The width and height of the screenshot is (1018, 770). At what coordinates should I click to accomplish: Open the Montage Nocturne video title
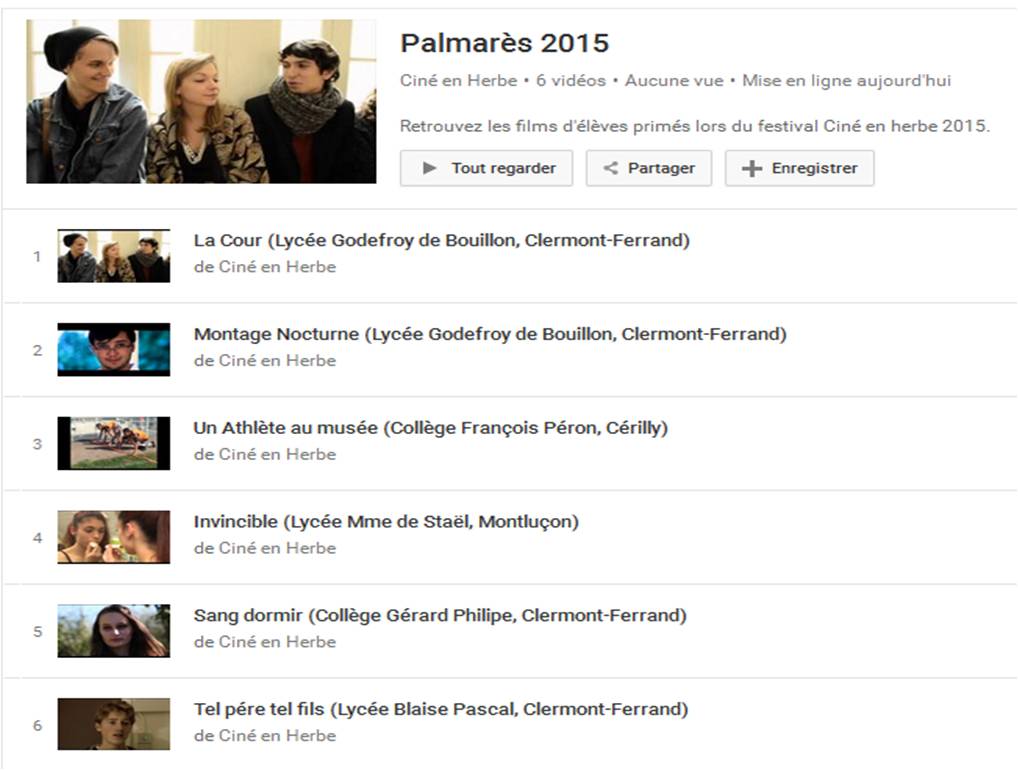pyautogui.click(x=490, y=334)
